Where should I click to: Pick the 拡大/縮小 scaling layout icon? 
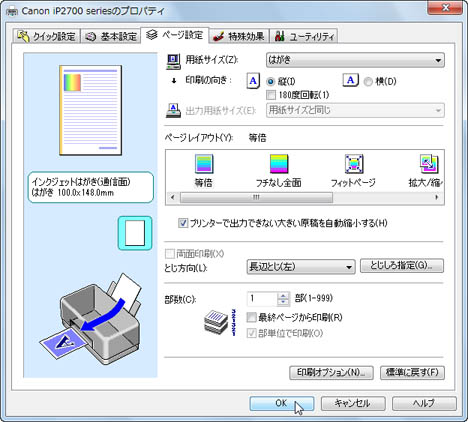[429, 164]
